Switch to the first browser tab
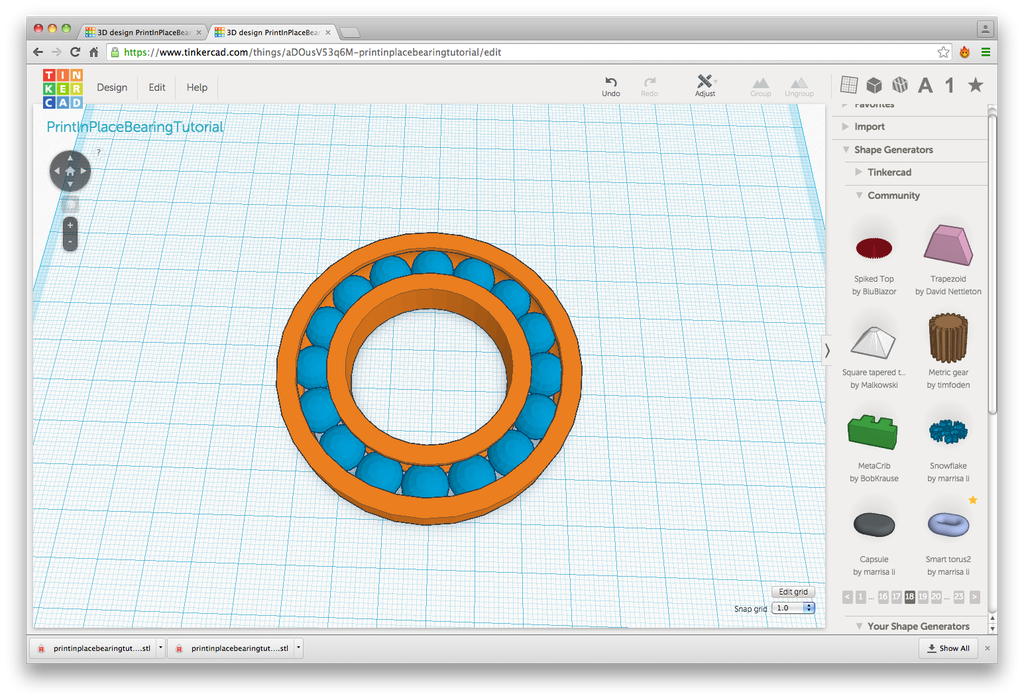1024x700 pixels. click(142, 32)
